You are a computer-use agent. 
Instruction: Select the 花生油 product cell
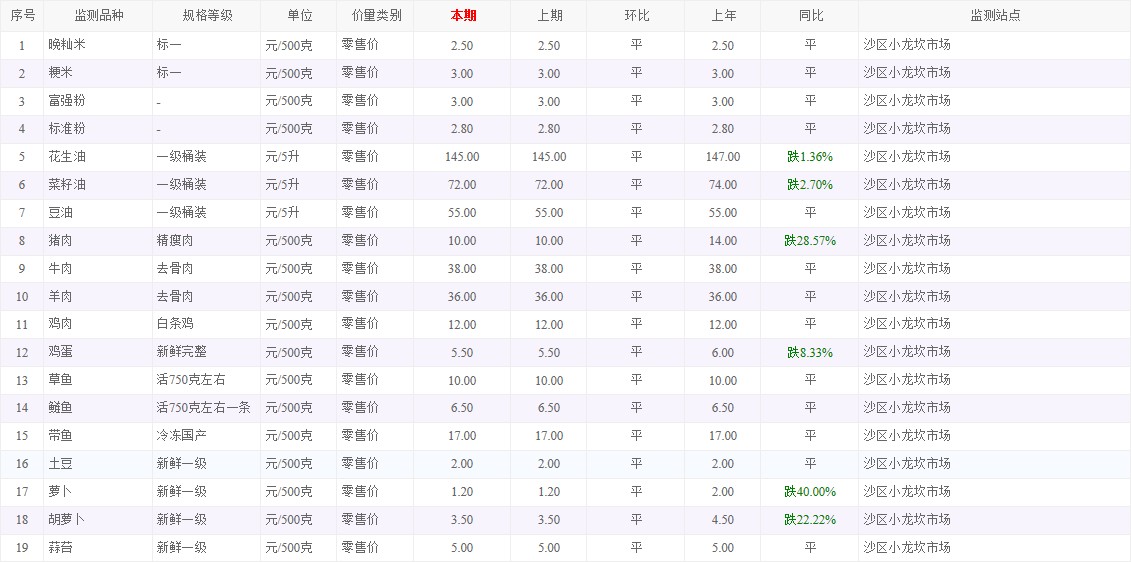[98, 157]
